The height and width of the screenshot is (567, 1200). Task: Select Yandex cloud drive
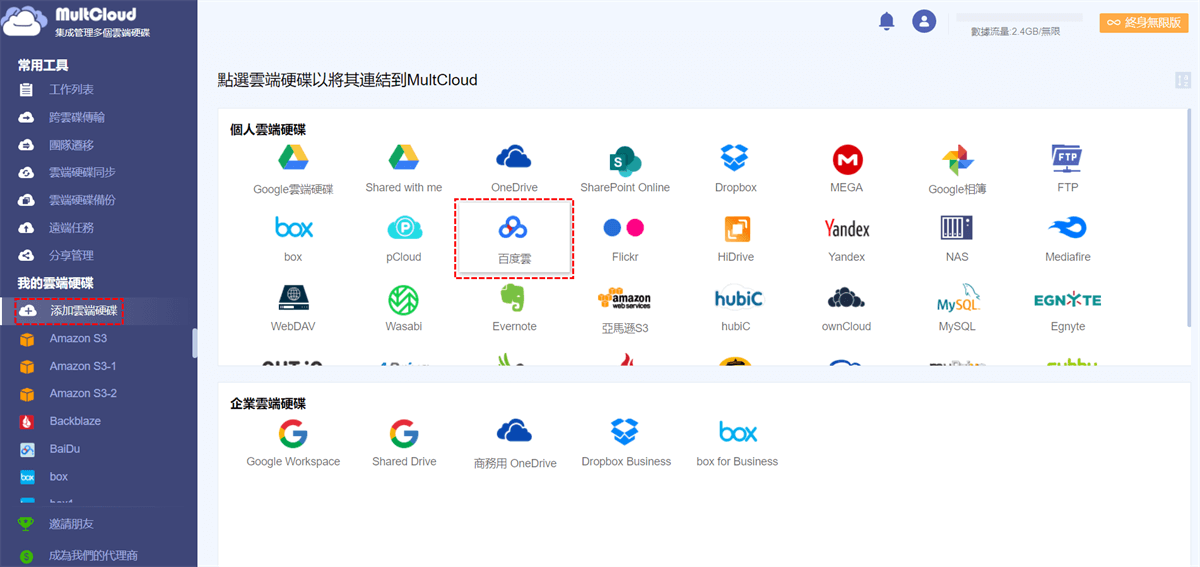pos(847,228)
